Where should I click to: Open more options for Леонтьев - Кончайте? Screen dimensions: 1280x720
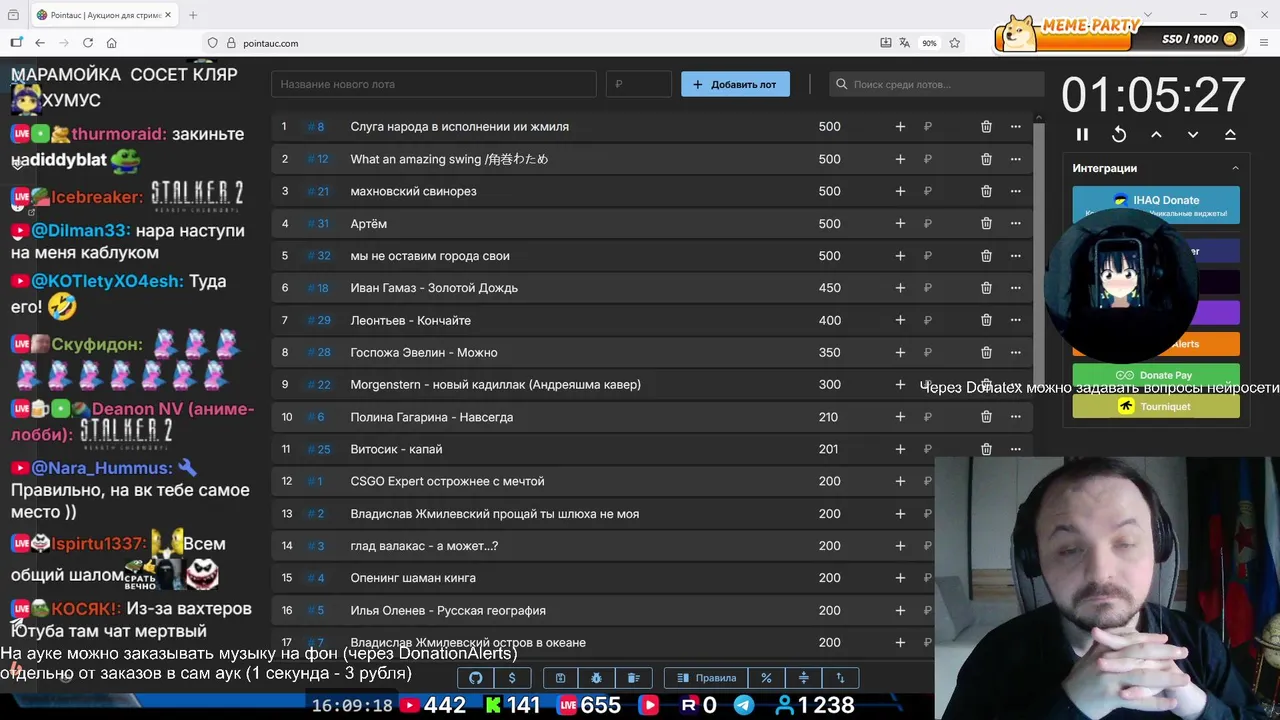1016,320
